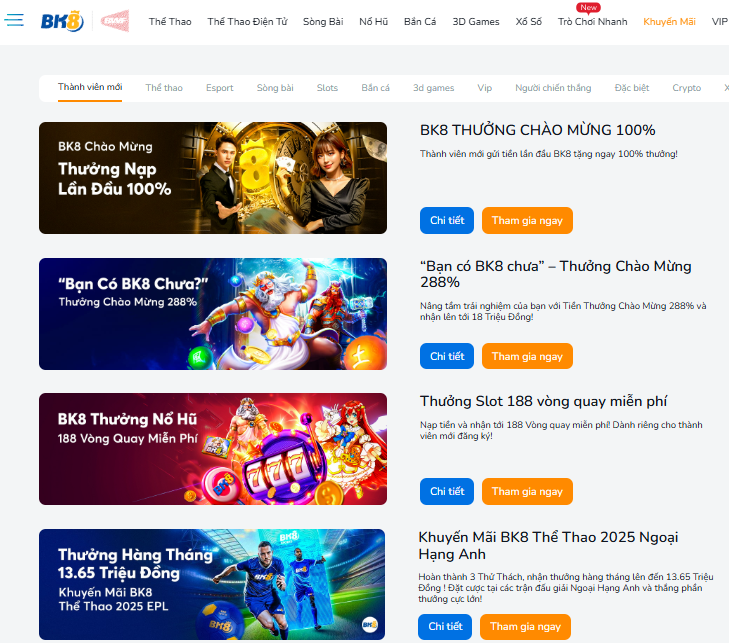
Task: Click Tham gia ngay for 288% bonus
Action: point(527,356)
